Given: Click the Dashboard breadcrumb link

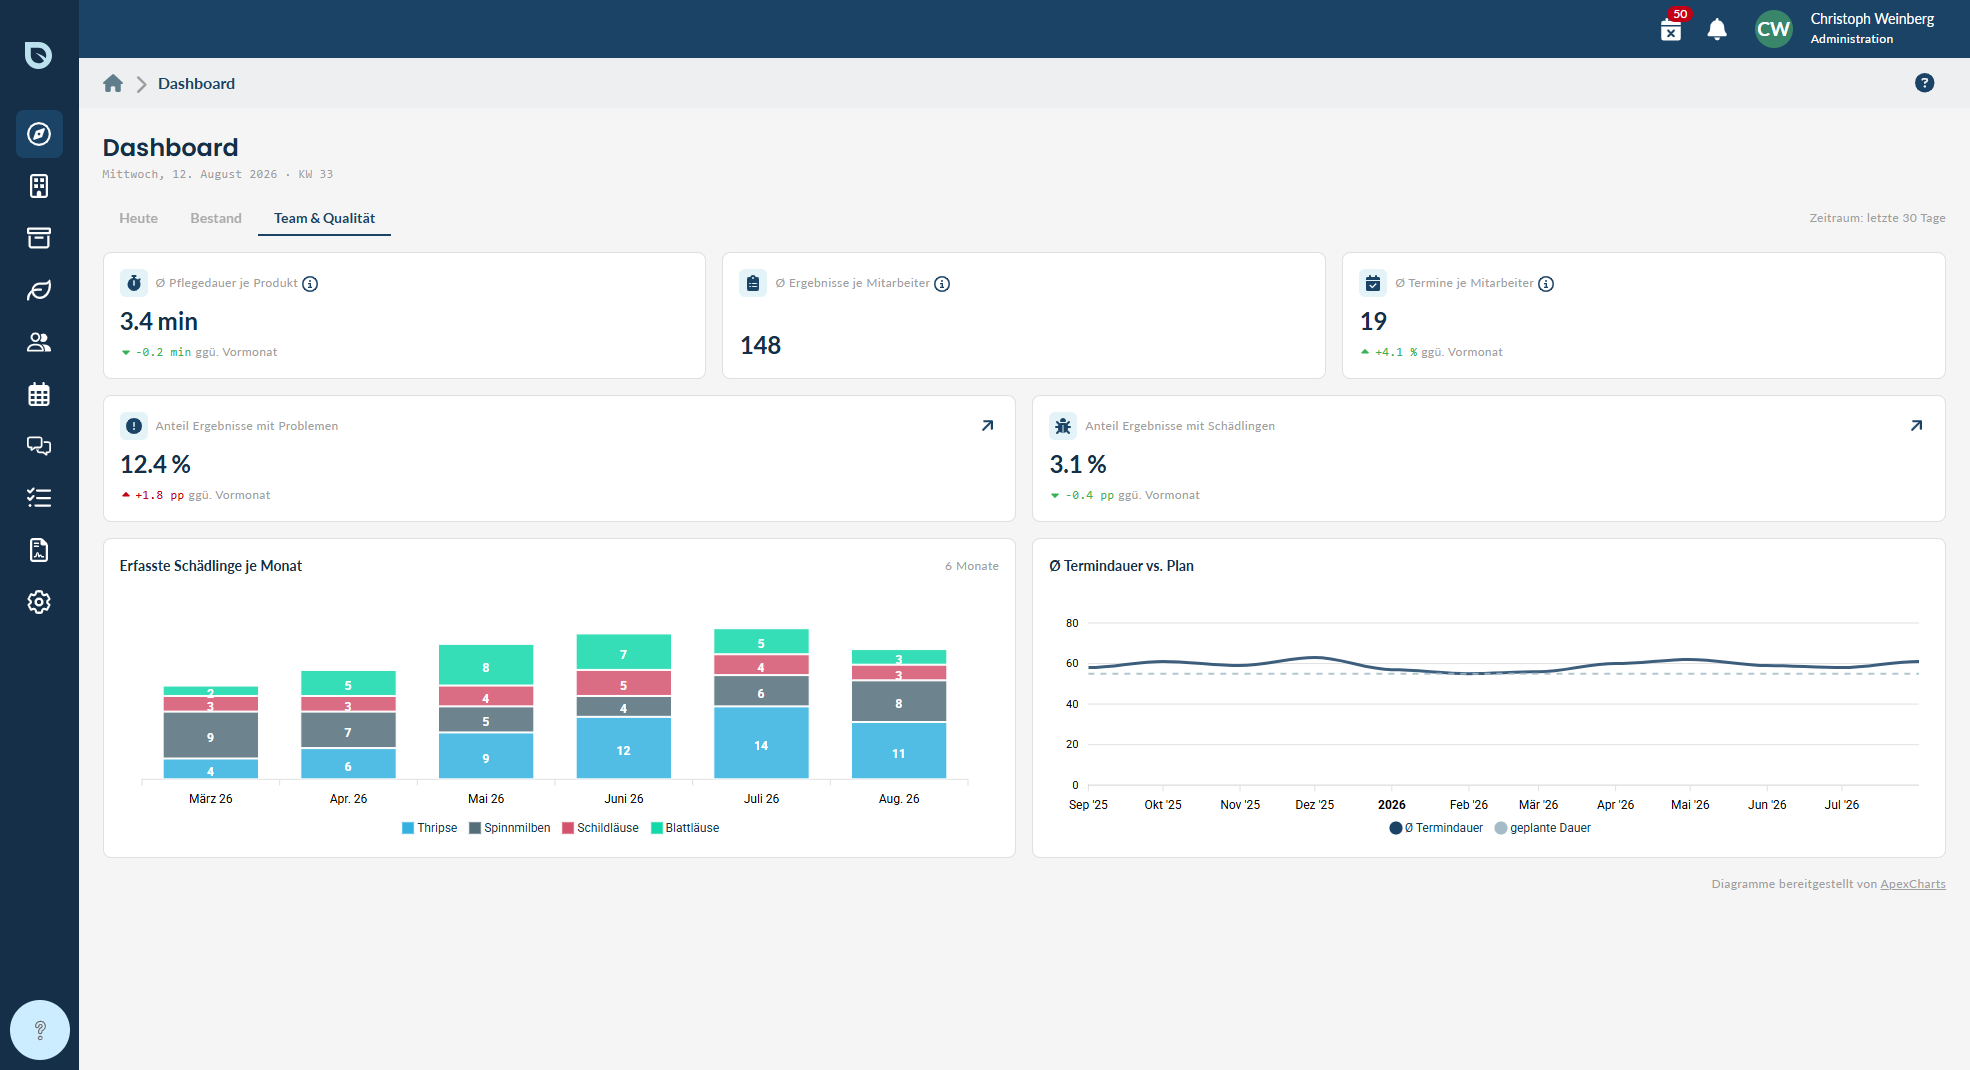Looking at the screenshot, I should (x=196, y=84).
